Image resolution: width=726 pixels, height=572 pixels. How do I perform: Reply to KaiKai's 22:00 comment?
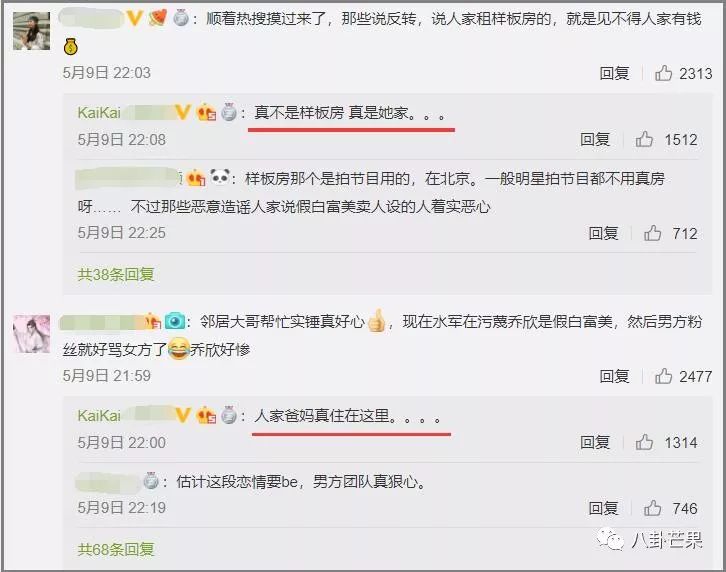(595, 442)
